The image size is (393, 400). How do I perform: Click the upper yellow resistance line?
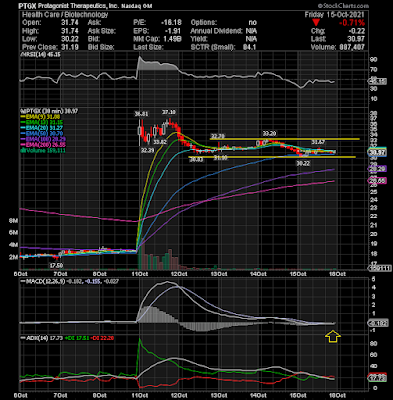pyautogui.click(x=285, y=139)
